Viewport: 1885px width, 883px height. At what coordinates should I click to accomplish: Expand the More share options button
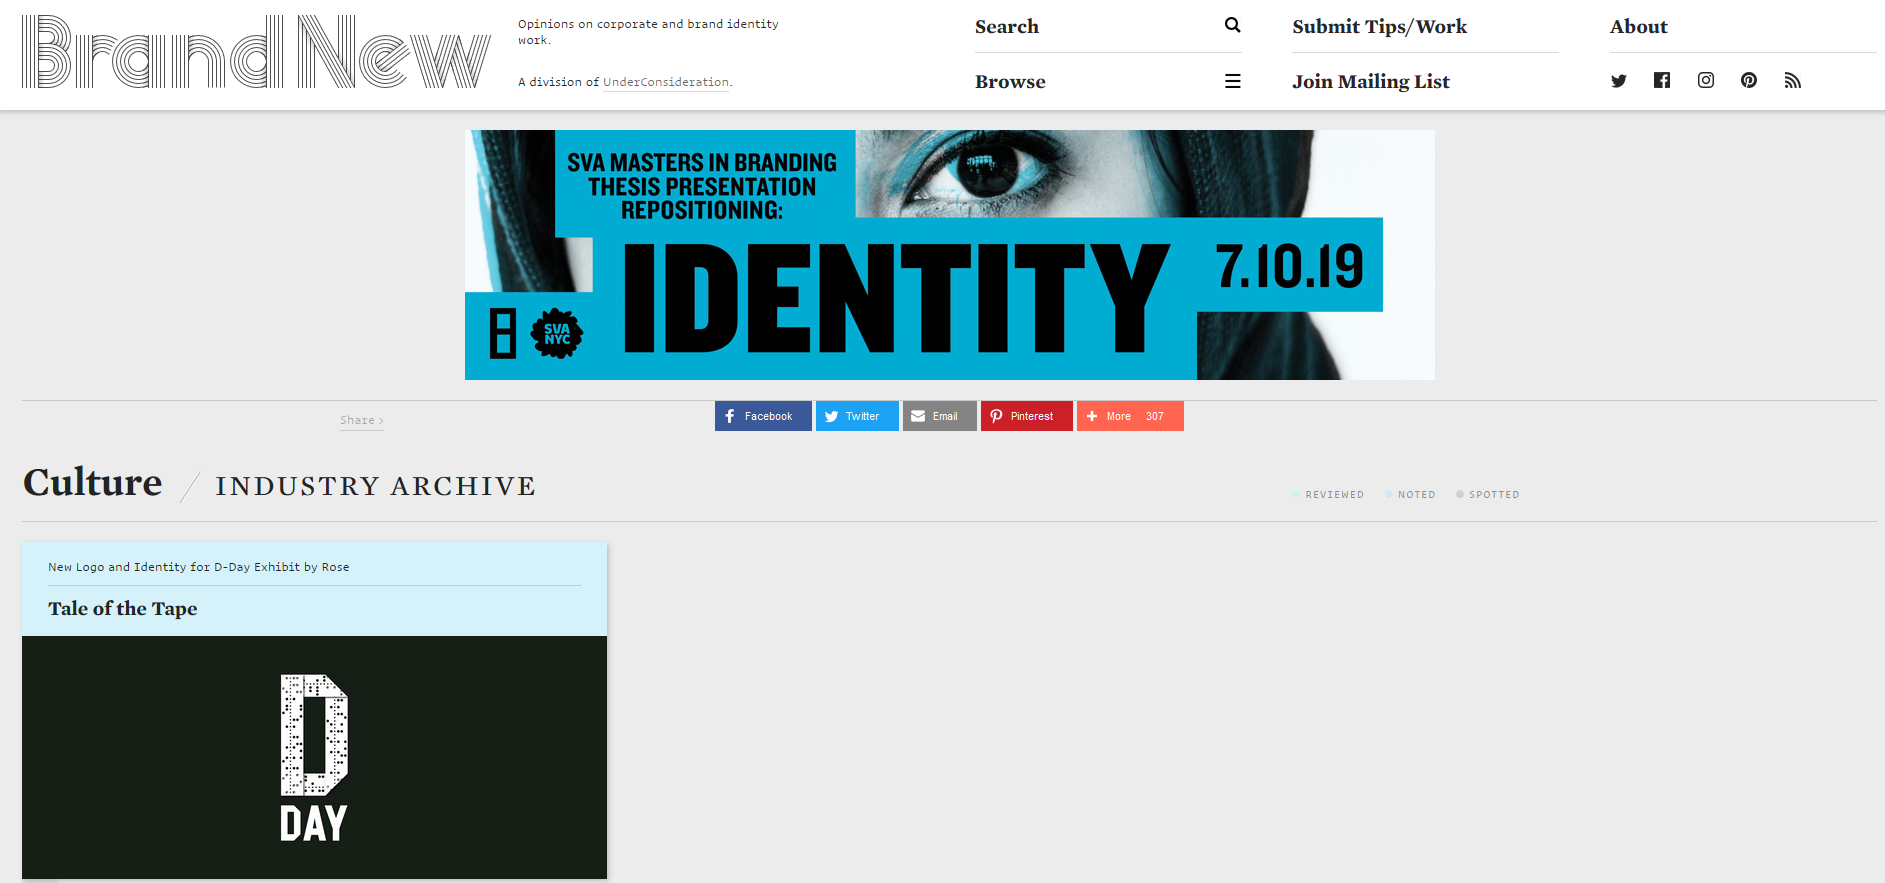pos(1129,416)
